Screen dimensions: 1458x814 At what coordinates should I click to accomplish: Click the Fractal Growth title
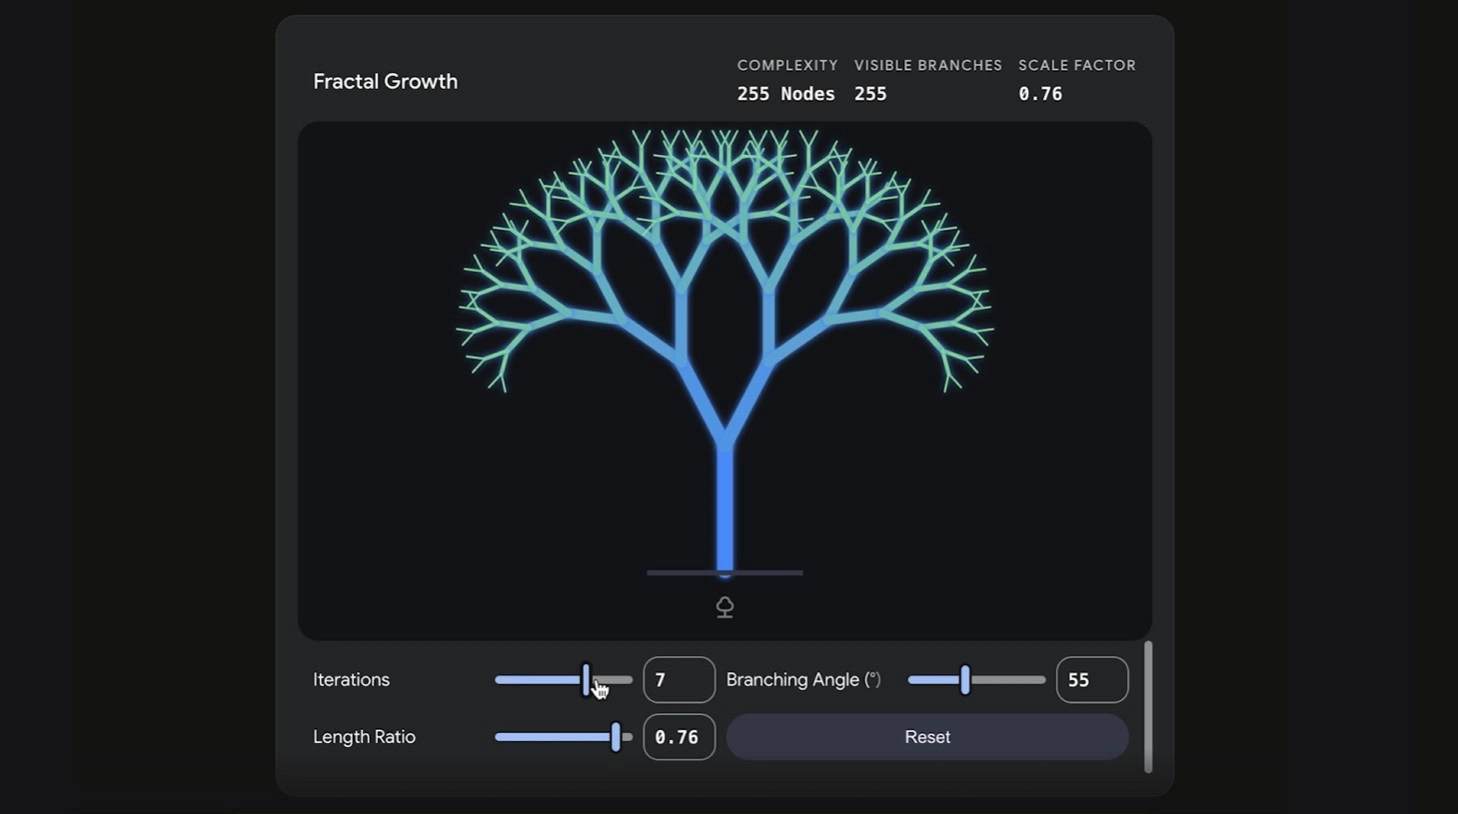[x=385, y=81]
